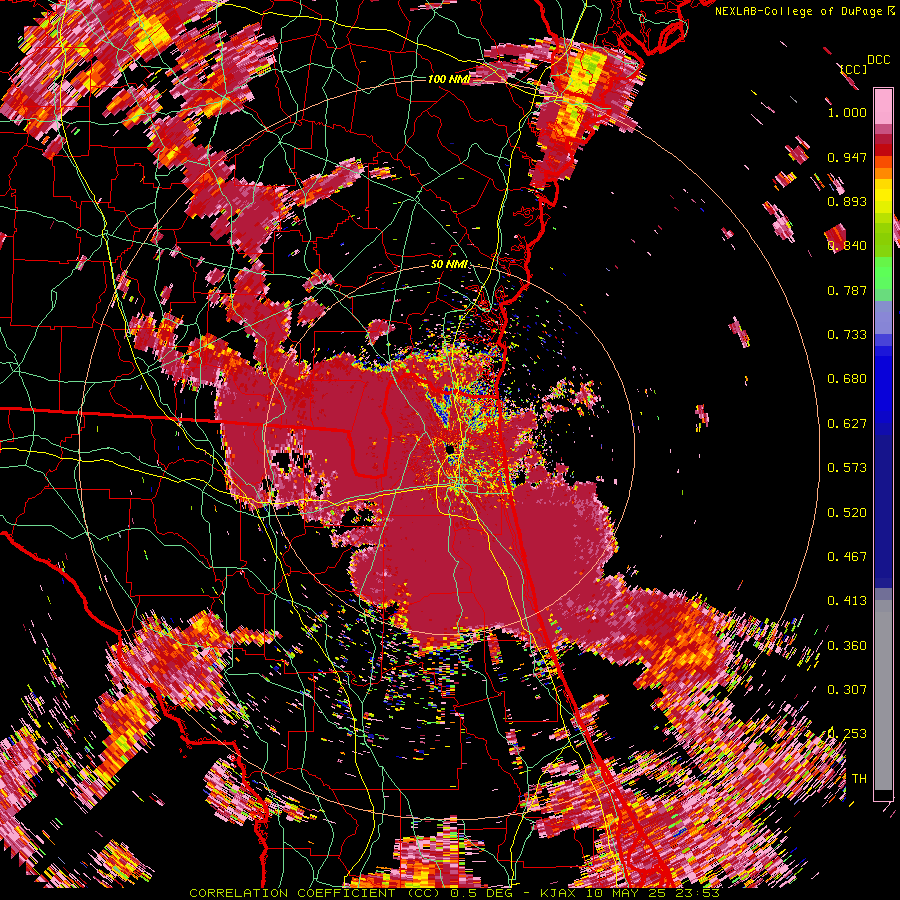Click the [CC] label above the color scale
Screen dimensions: 900x900
point(854,69)
